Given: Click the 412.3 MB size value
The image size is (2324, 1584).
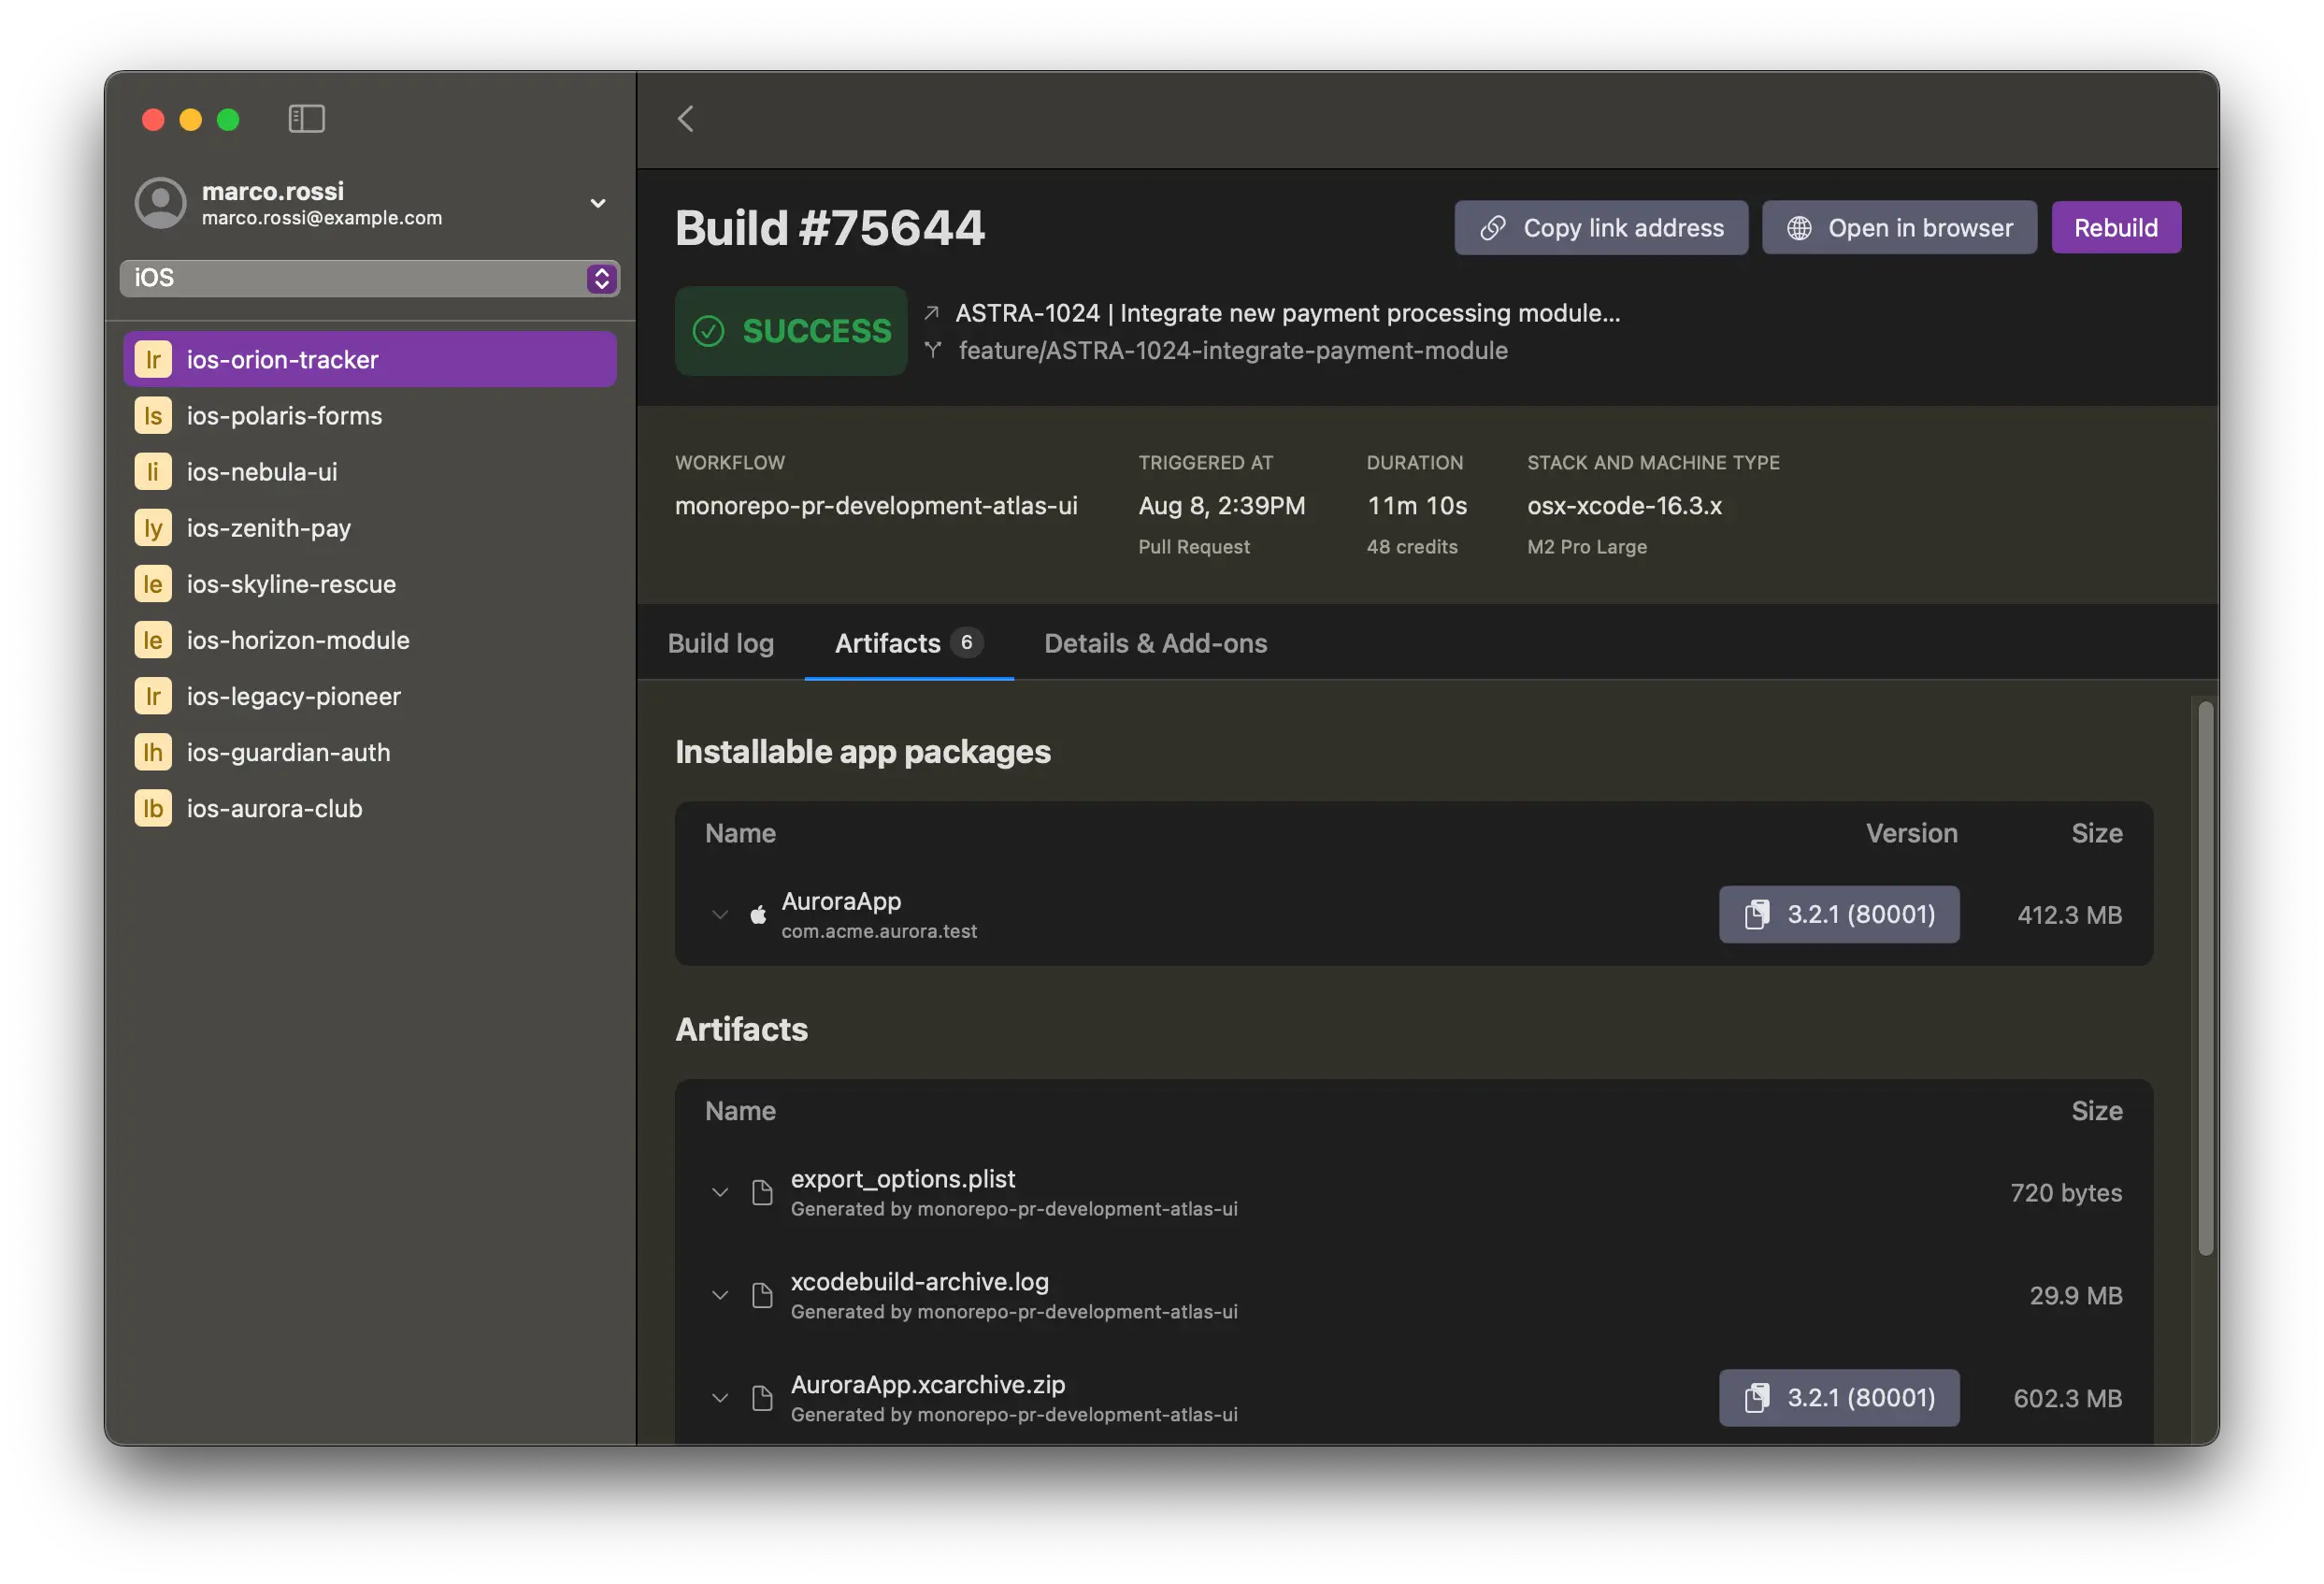Looking at the screenshot, I should tap(2069, 915).
